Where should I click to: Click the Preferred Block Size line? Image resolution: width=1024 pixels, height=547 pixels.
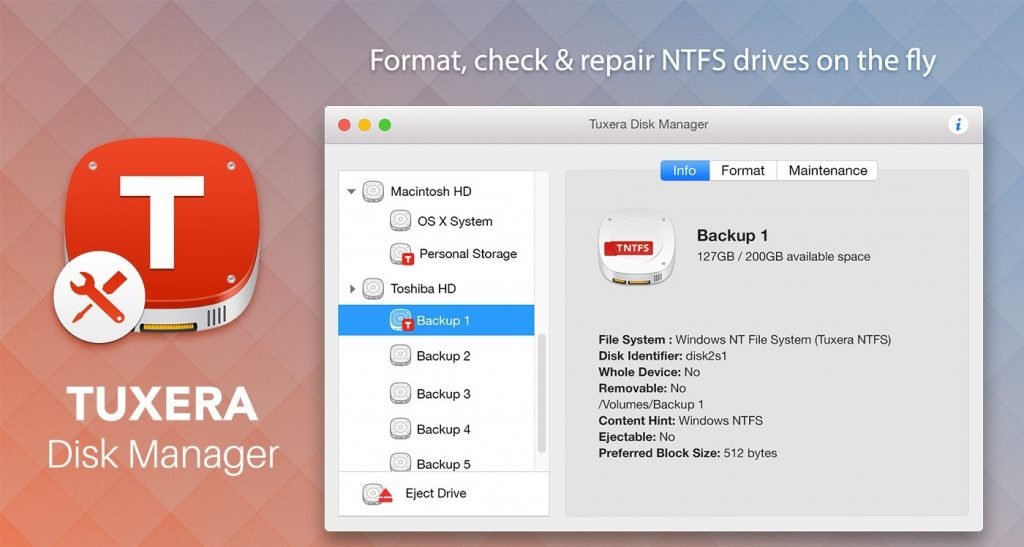tap(688, 453)
